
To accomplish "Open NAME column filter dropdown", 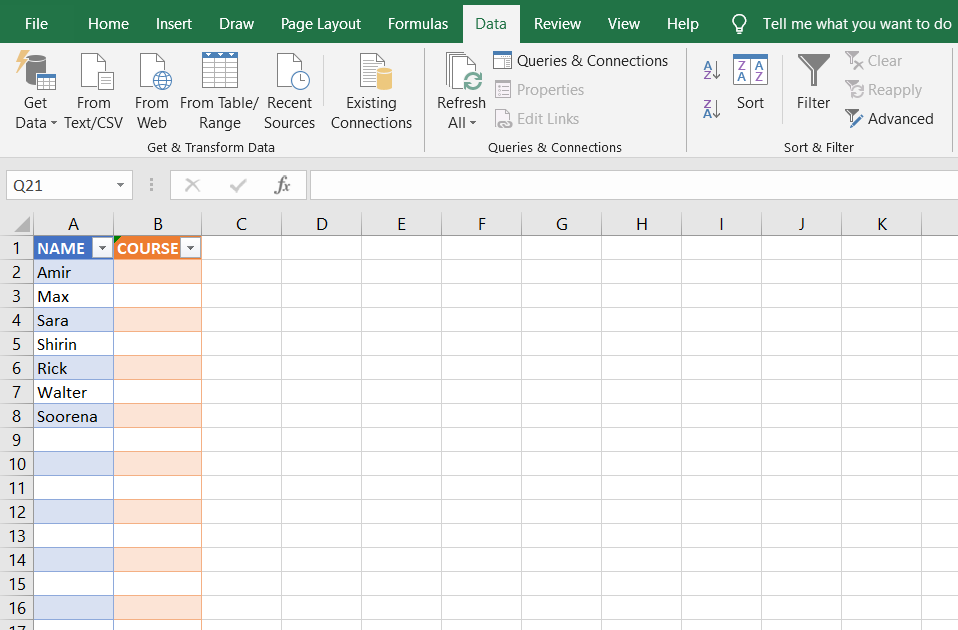I will pos(102,248).
